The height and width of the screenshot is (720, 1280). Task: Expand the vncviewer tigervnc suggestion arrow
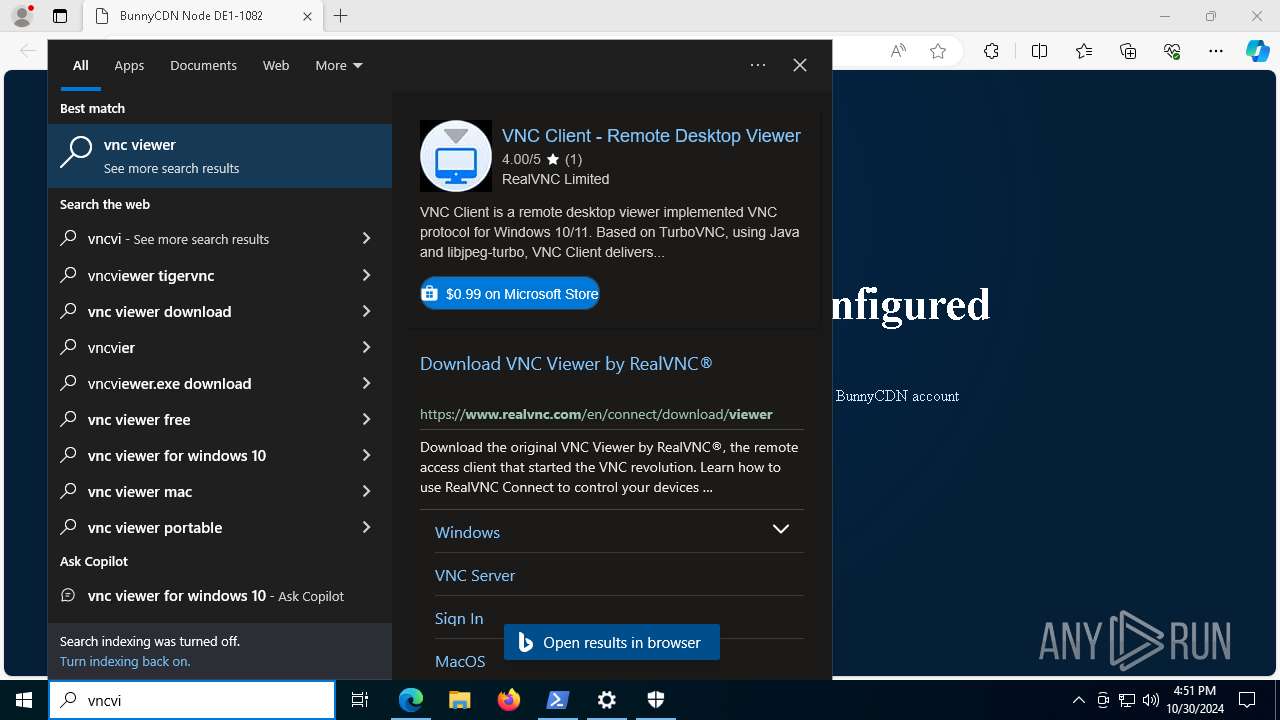pyautogui.click(x=366, y=275)
